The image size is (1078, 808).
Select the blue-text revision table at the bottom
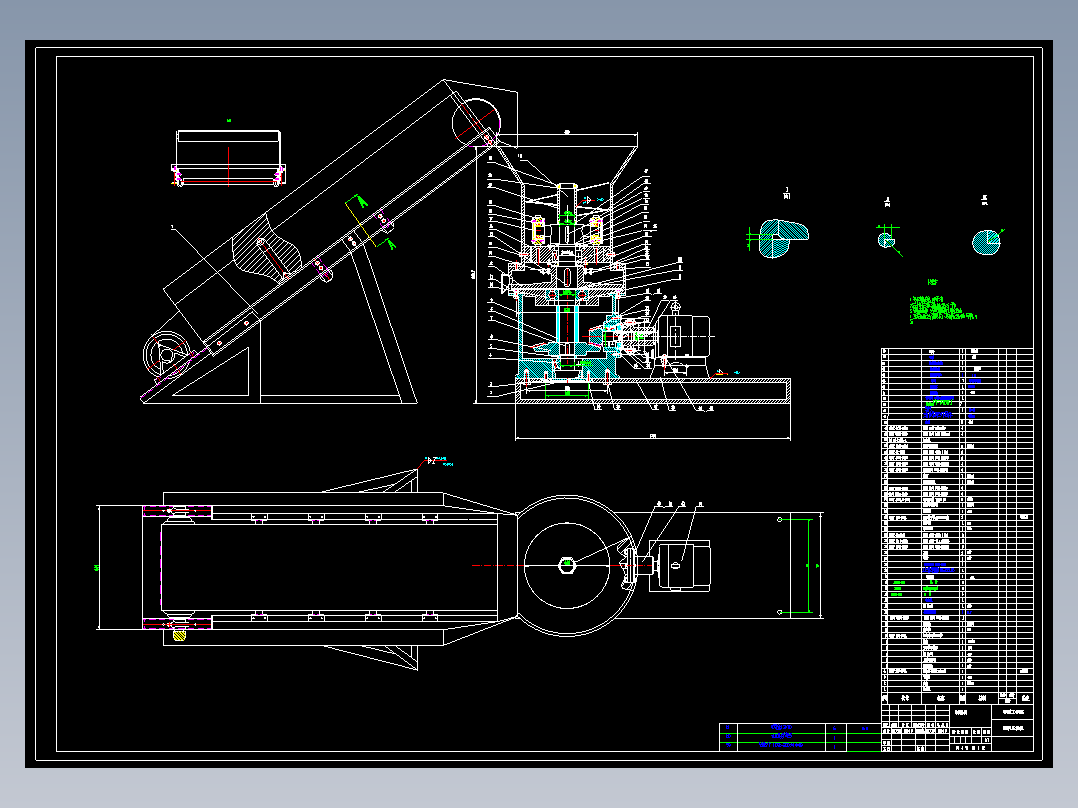pos(800,736)
